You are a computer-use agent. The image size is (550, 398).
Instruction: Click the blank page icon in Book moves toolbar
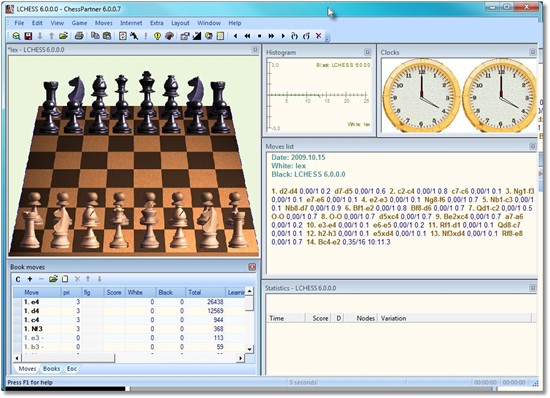coord(65,279)
